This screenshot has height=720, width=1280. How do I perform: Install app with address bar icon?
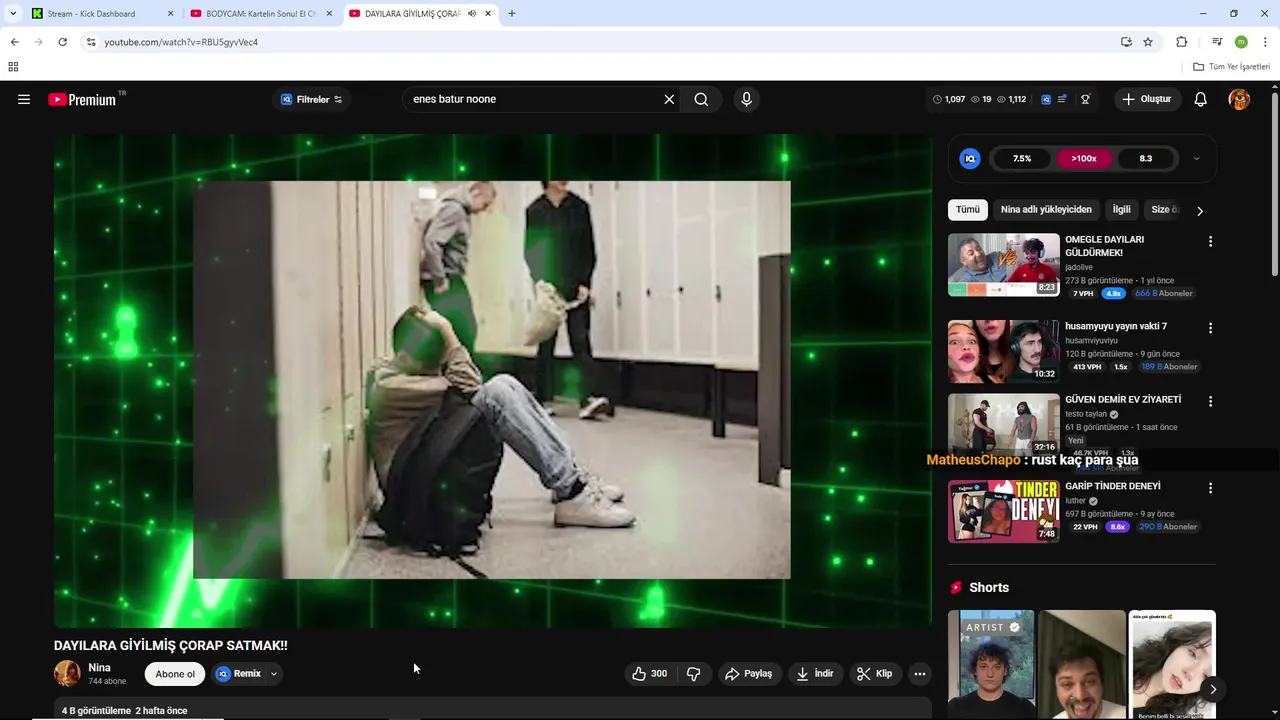(x=1126, y=42)
